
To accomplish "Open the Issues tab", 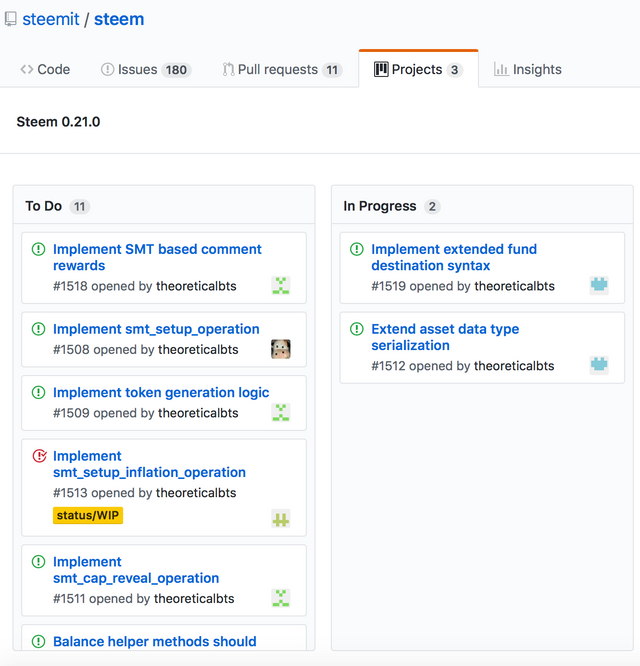I will coord(146,70).
